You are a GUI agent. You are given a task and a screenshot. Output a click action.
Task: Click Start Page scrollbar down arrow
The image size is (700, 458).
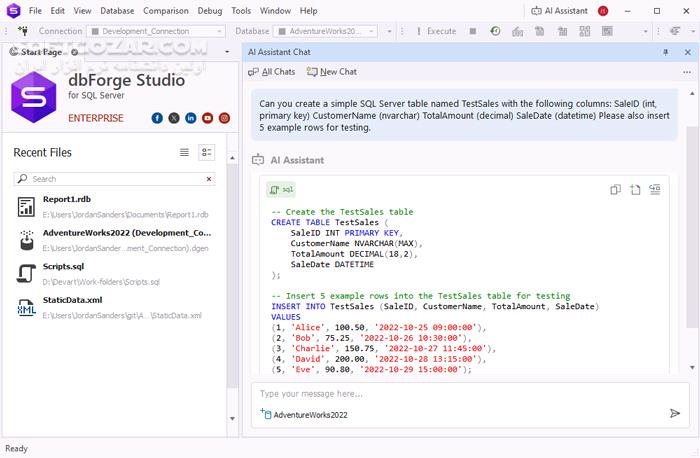pyautogui.click(x=232, y=418)
